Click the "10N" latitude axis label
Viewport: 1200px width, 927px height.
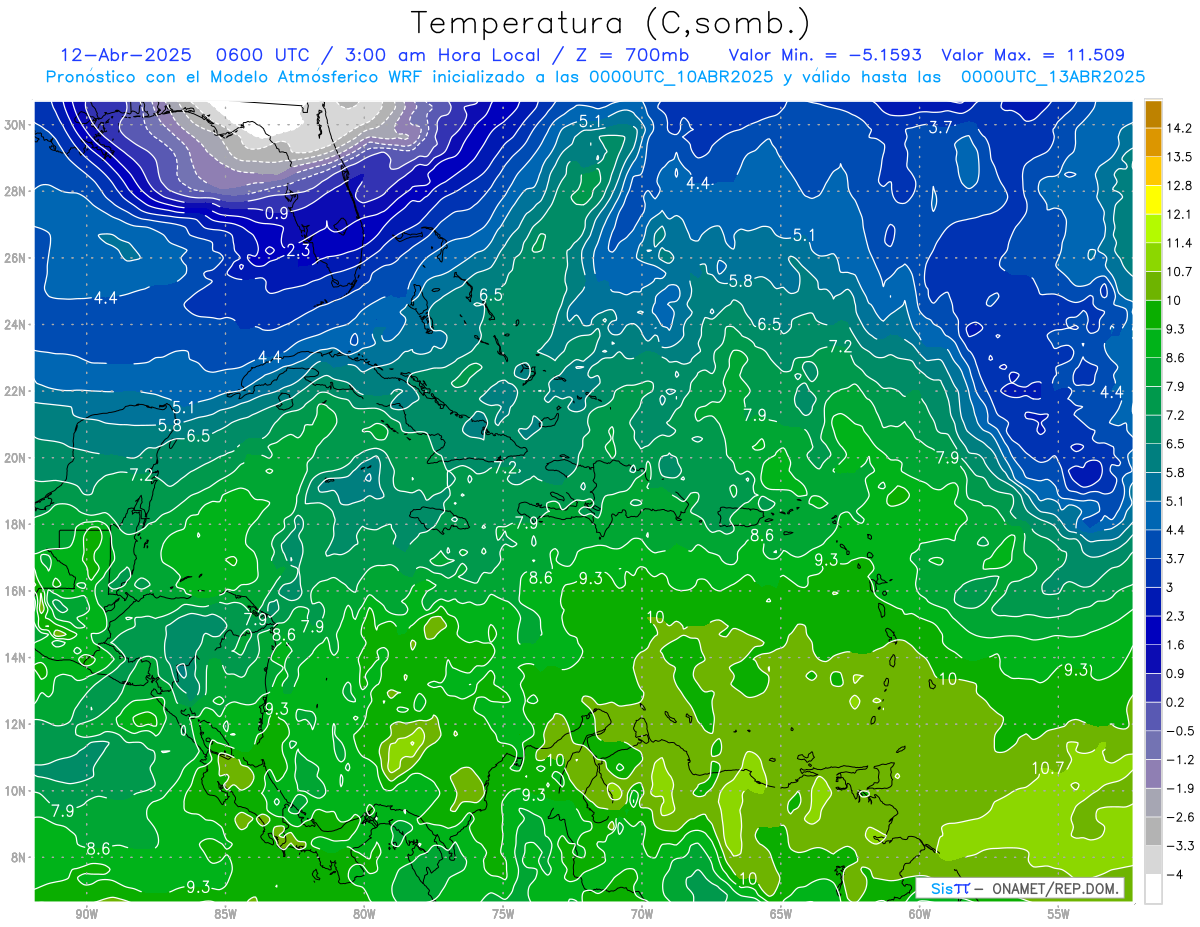point(15,791)
